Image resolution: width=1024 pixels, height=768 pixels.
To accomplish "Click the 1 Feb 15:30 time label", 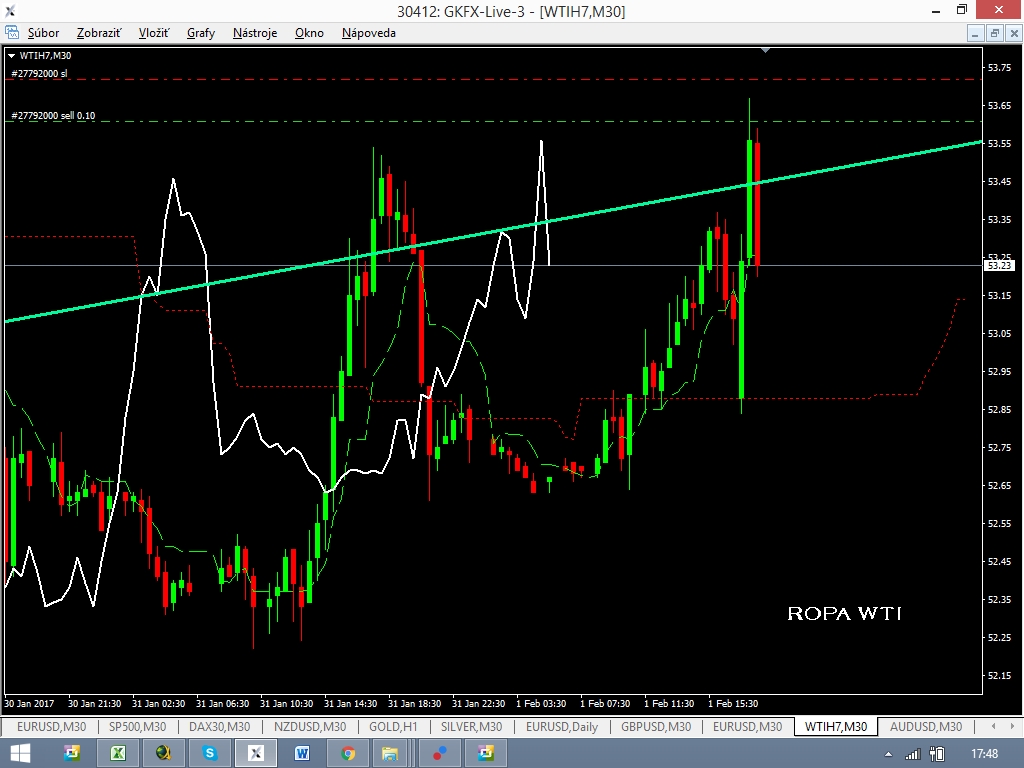I will tap(733, 703).
